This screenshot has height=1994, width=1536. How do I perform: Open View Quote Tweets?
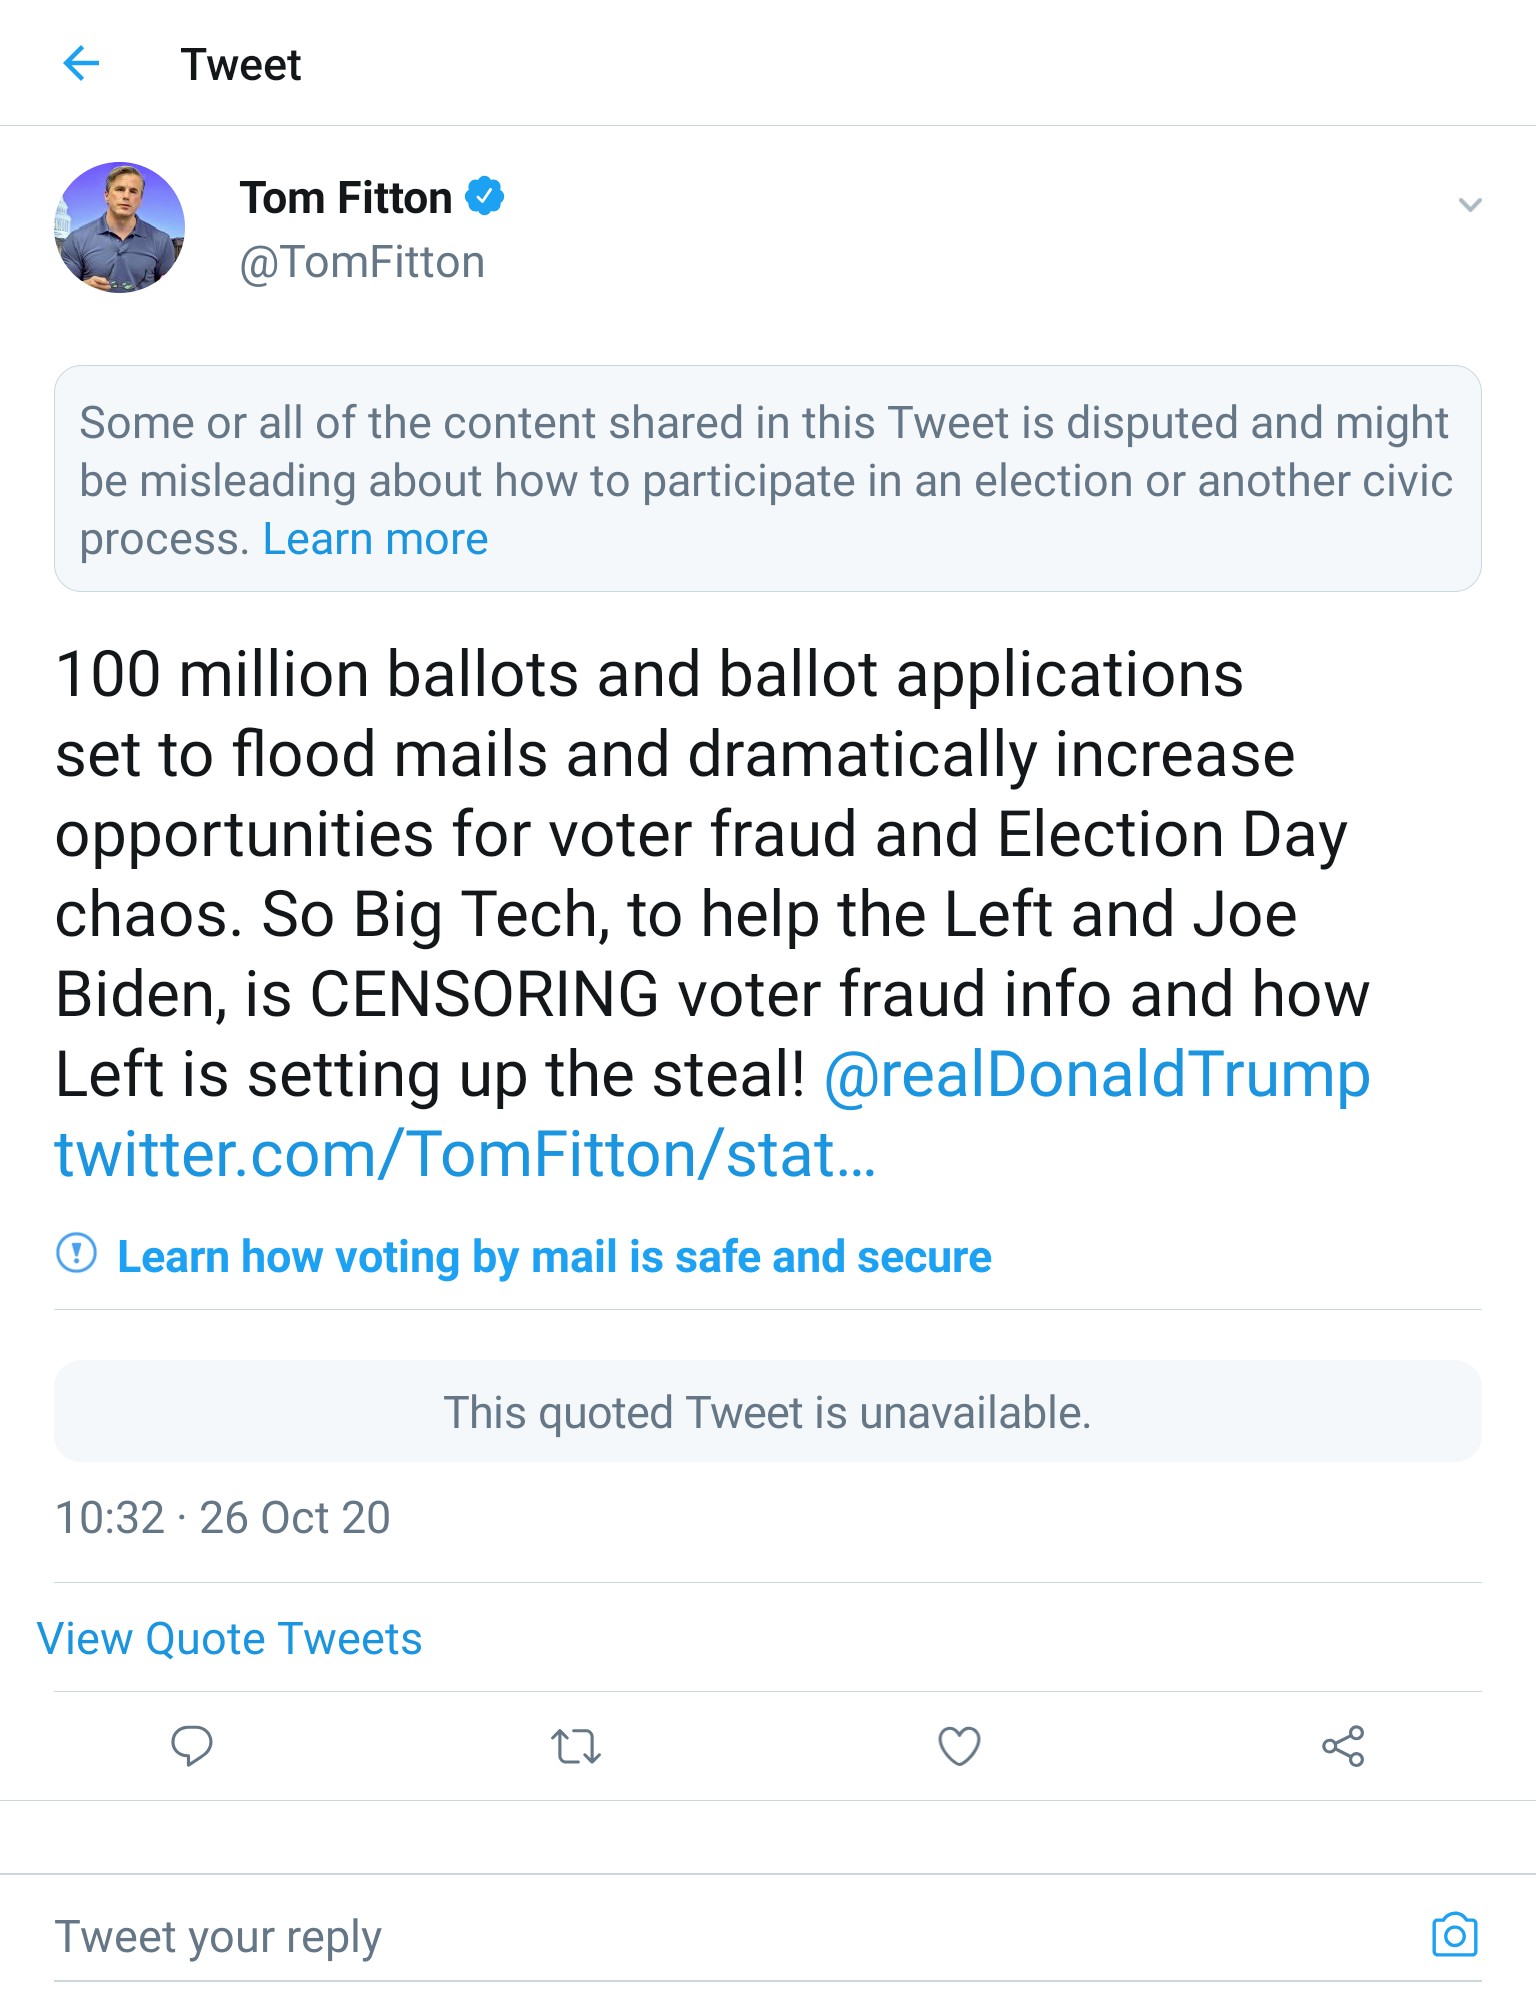pyautogui.click(x=229, y=1639)
